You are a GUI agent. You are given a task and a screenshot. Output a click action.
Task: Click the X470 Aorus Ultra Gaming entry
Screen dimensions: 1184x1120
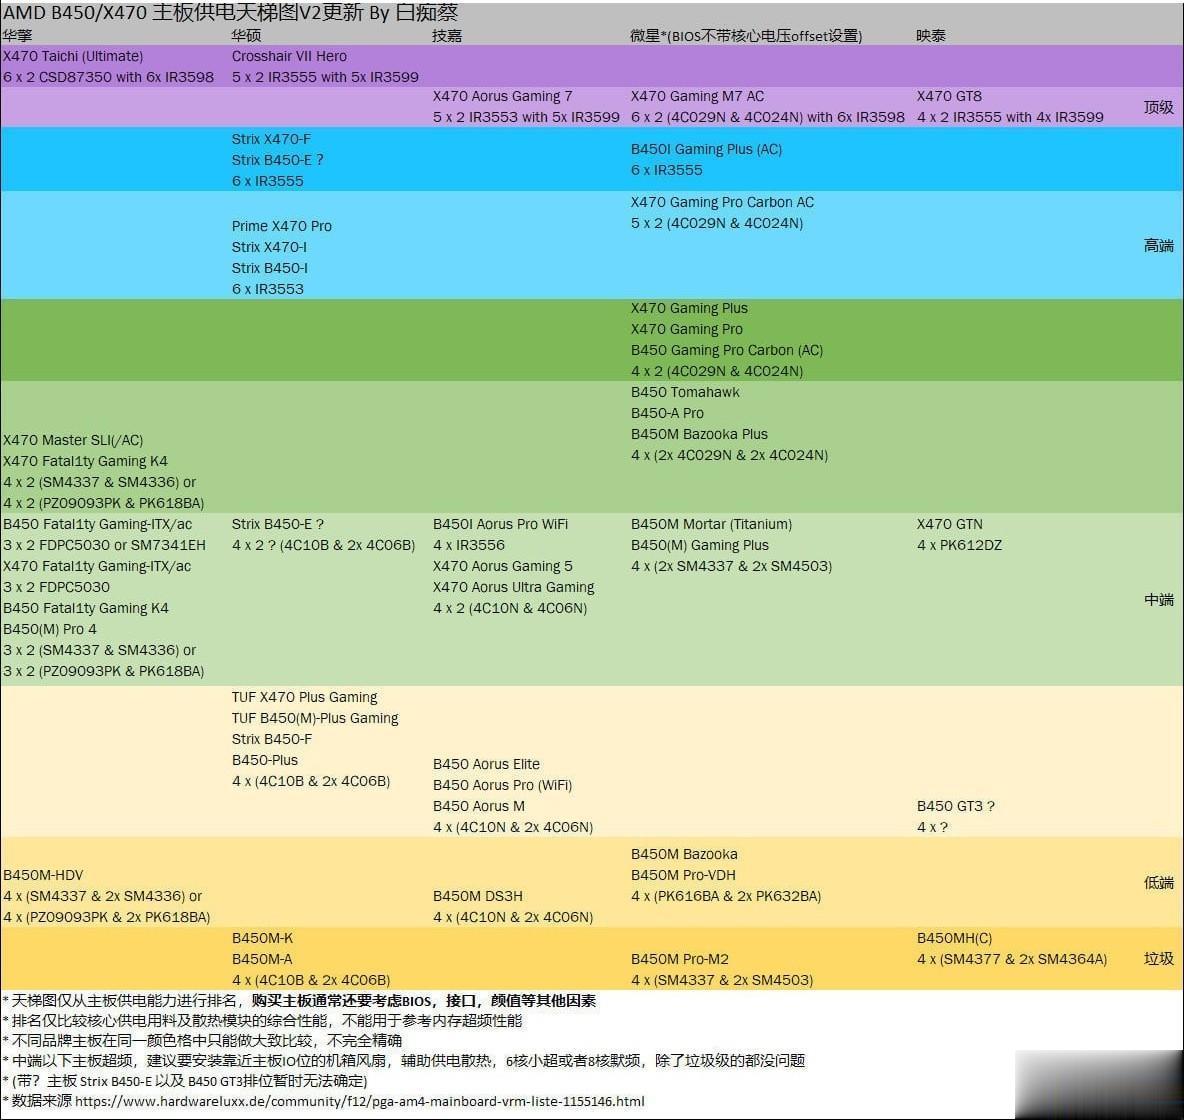tap(513, 588)
